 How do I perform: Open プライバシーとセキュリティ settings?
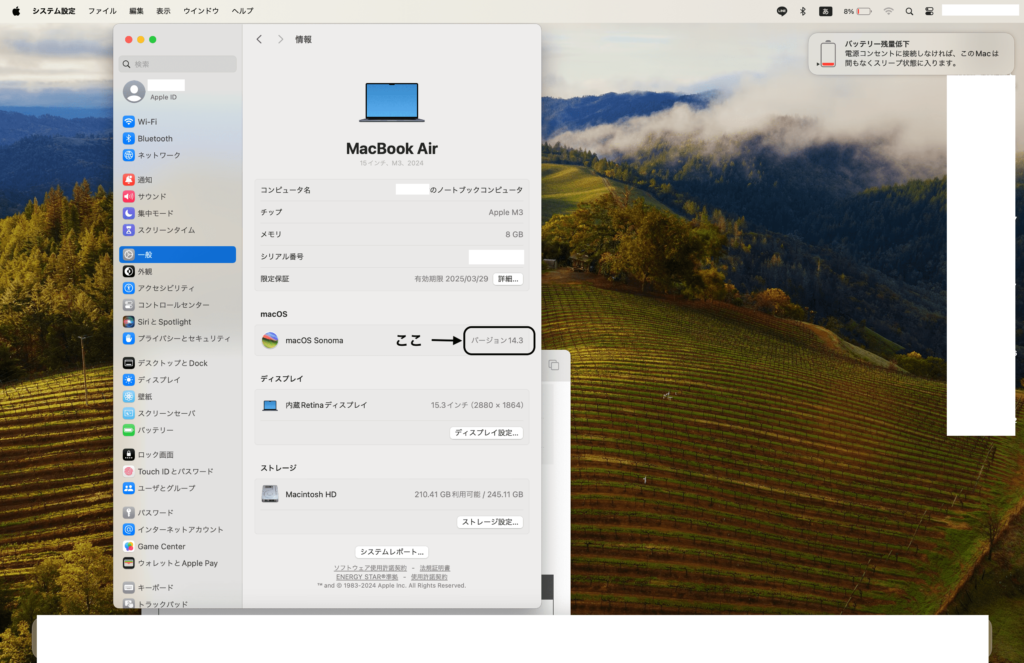click(177, 338)
